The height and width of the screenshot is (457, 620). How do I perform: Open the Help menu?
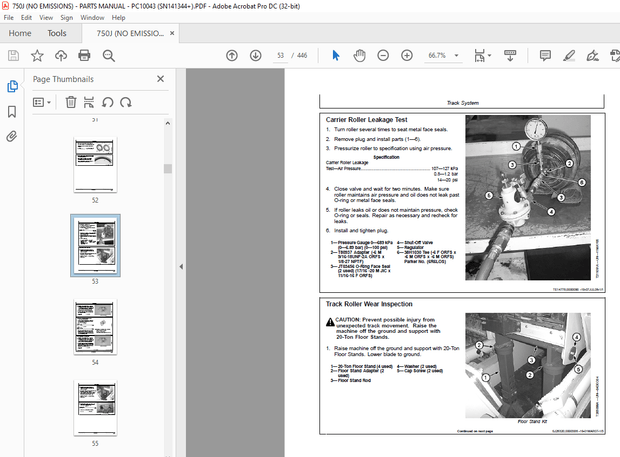pos(118,17)
